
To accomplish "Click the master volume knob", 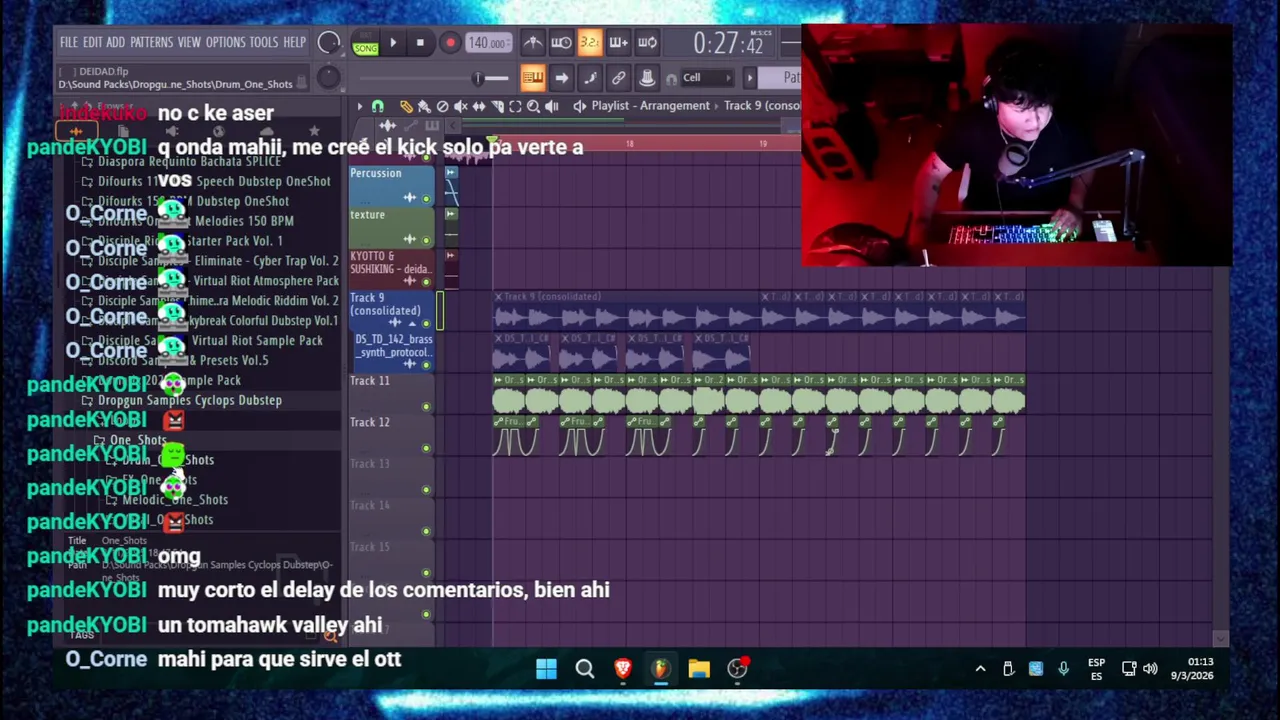I will tap(328, 42).
